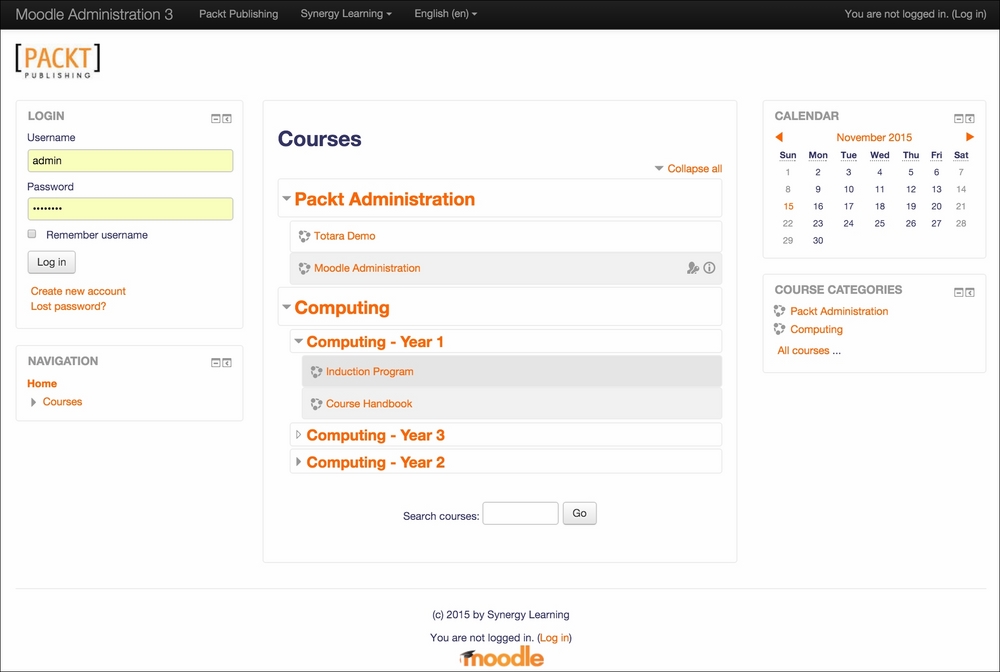Click Computing - Year 3 heading text
Image resolution: width=1000 pixels, height=672 pixels.
376,435
